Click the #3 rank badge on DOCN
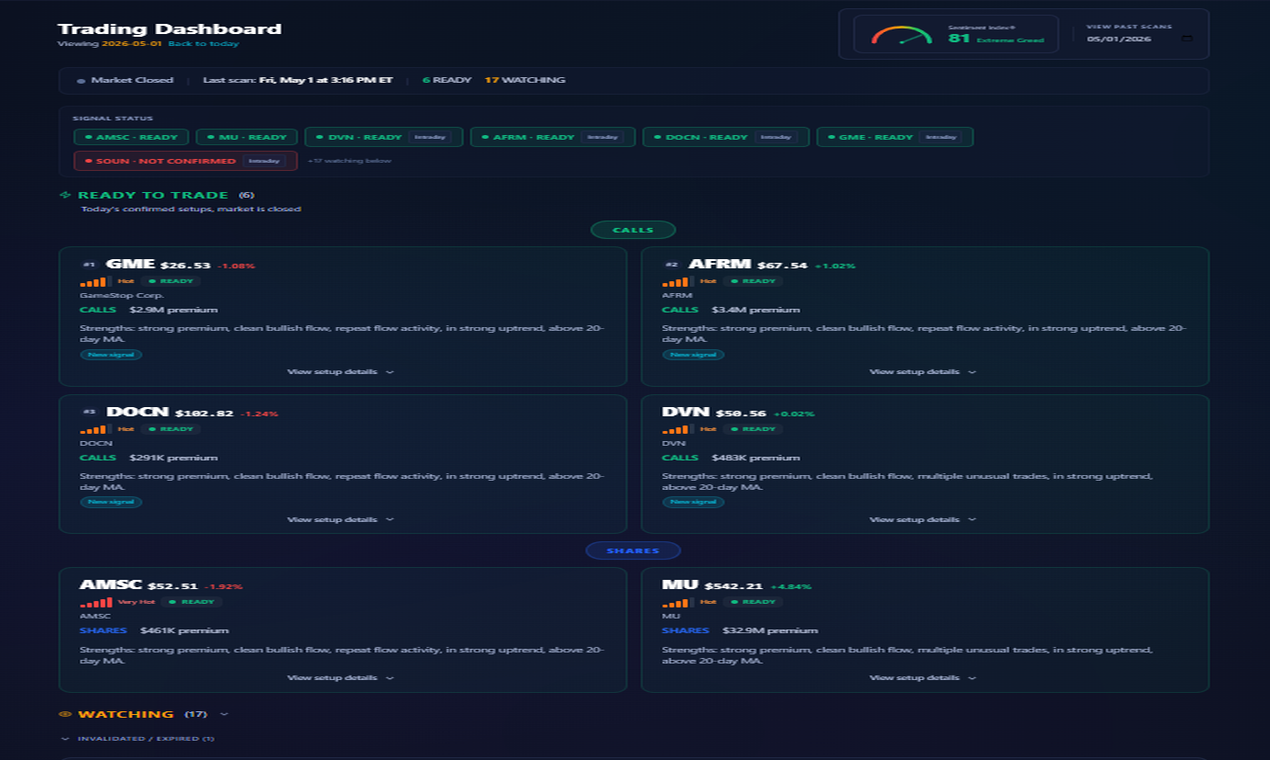 [89, 412]
